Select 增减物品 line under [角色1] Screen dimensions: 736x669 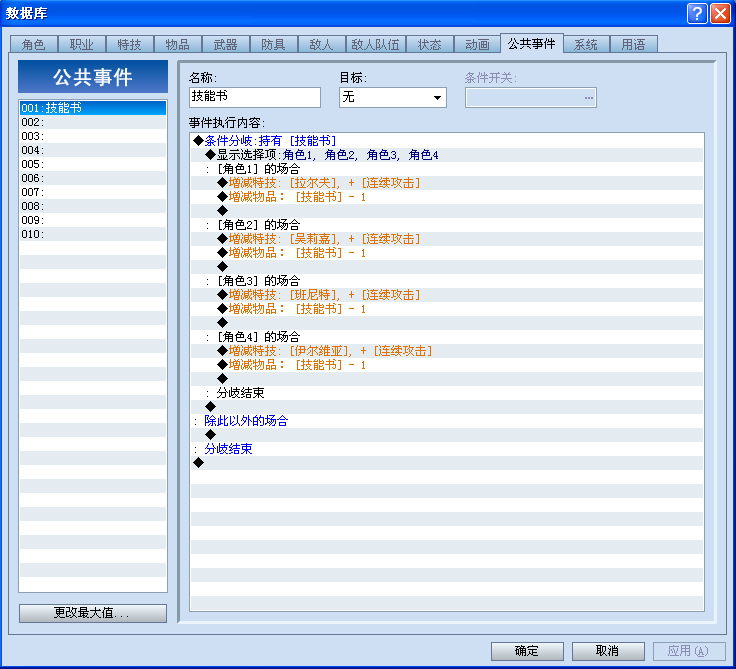447,197
